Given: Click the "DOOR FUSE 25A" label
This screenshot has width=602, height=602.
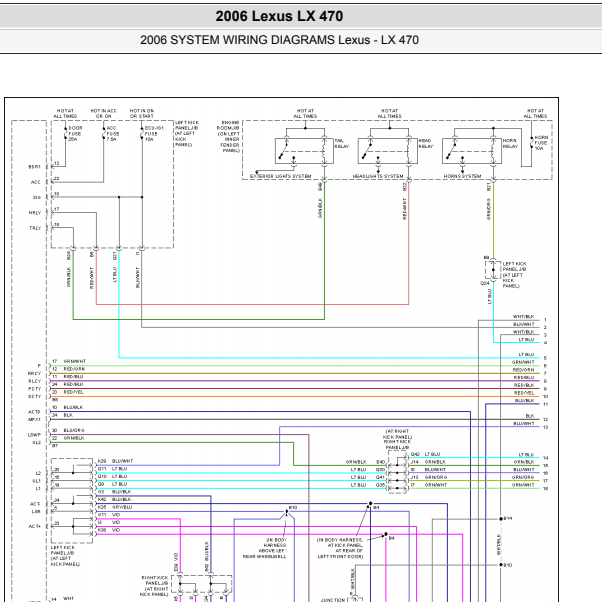Looking at the screenshot, I should point(75,134).
